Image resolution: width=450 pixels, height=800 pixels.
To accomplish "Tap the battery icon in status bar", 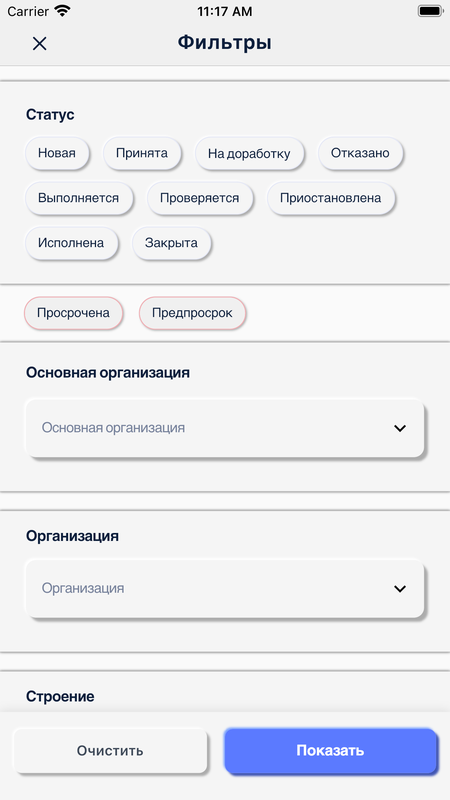I will pos(430,11).
